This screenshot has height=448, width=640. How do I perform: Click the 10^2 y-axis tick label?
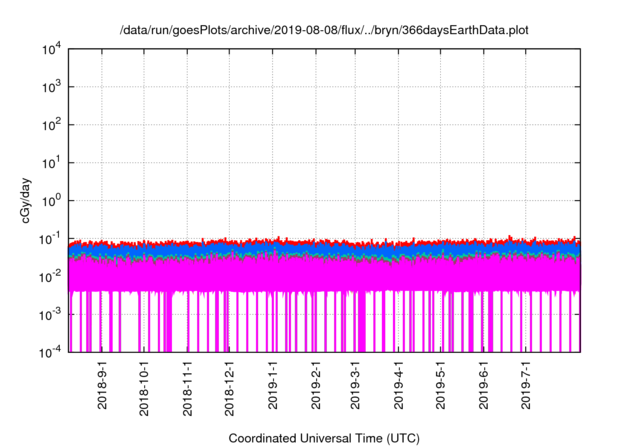51,124
